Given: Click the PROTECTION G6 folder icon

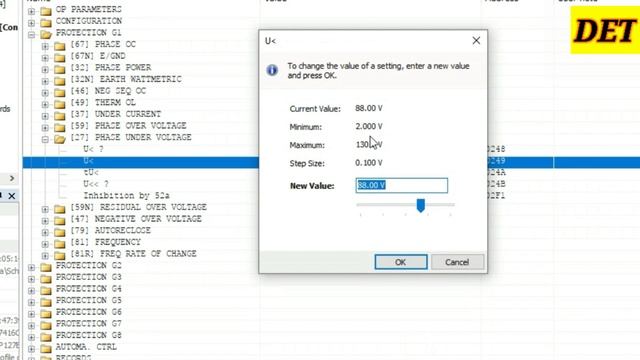Looking at the screenshot, I should [x=46, y=314].
